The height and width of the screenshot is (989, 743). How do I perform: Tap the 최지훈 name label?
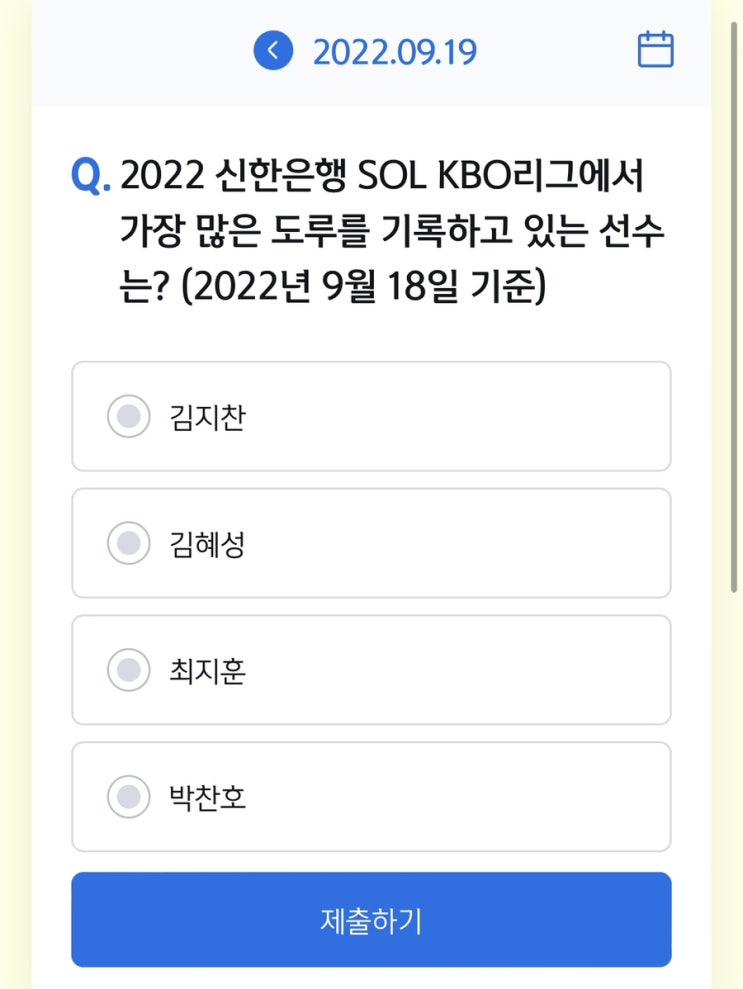[x=207, y=671]
